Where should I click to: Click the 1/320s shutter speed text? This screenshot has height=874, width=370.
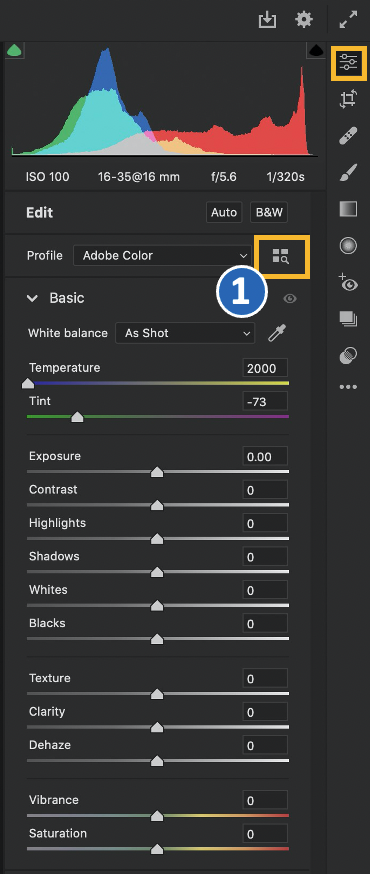click(285, 177)
